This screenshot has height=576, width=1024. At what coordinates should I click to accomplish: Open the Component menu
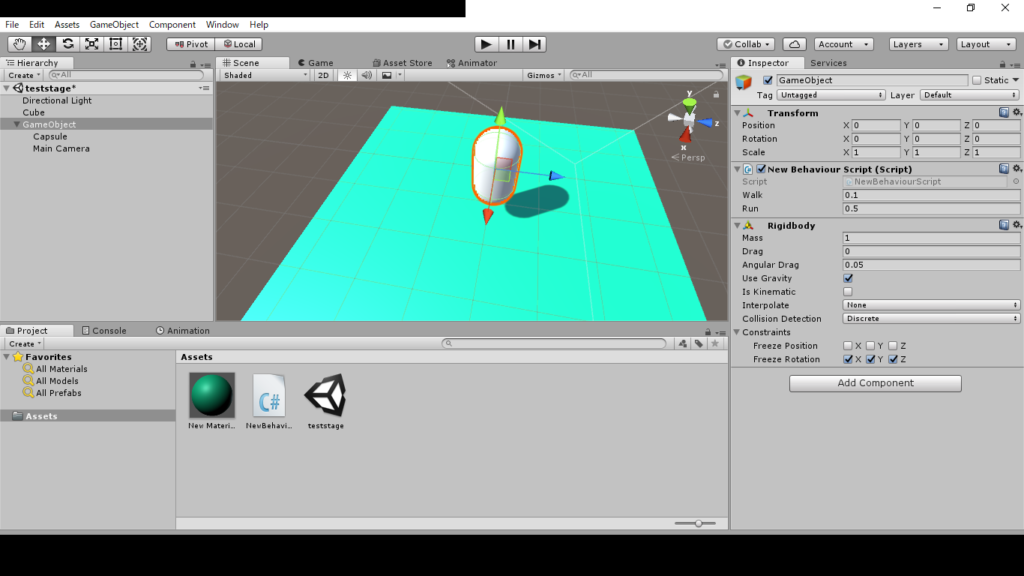172,24
